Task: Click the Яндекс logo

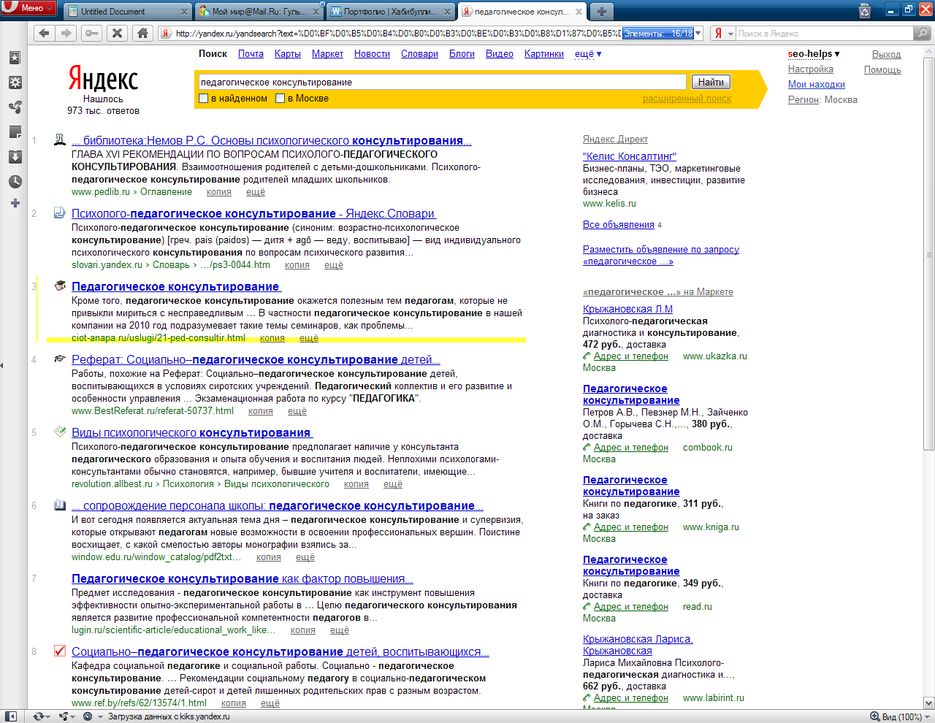Action: click(103, 78)
